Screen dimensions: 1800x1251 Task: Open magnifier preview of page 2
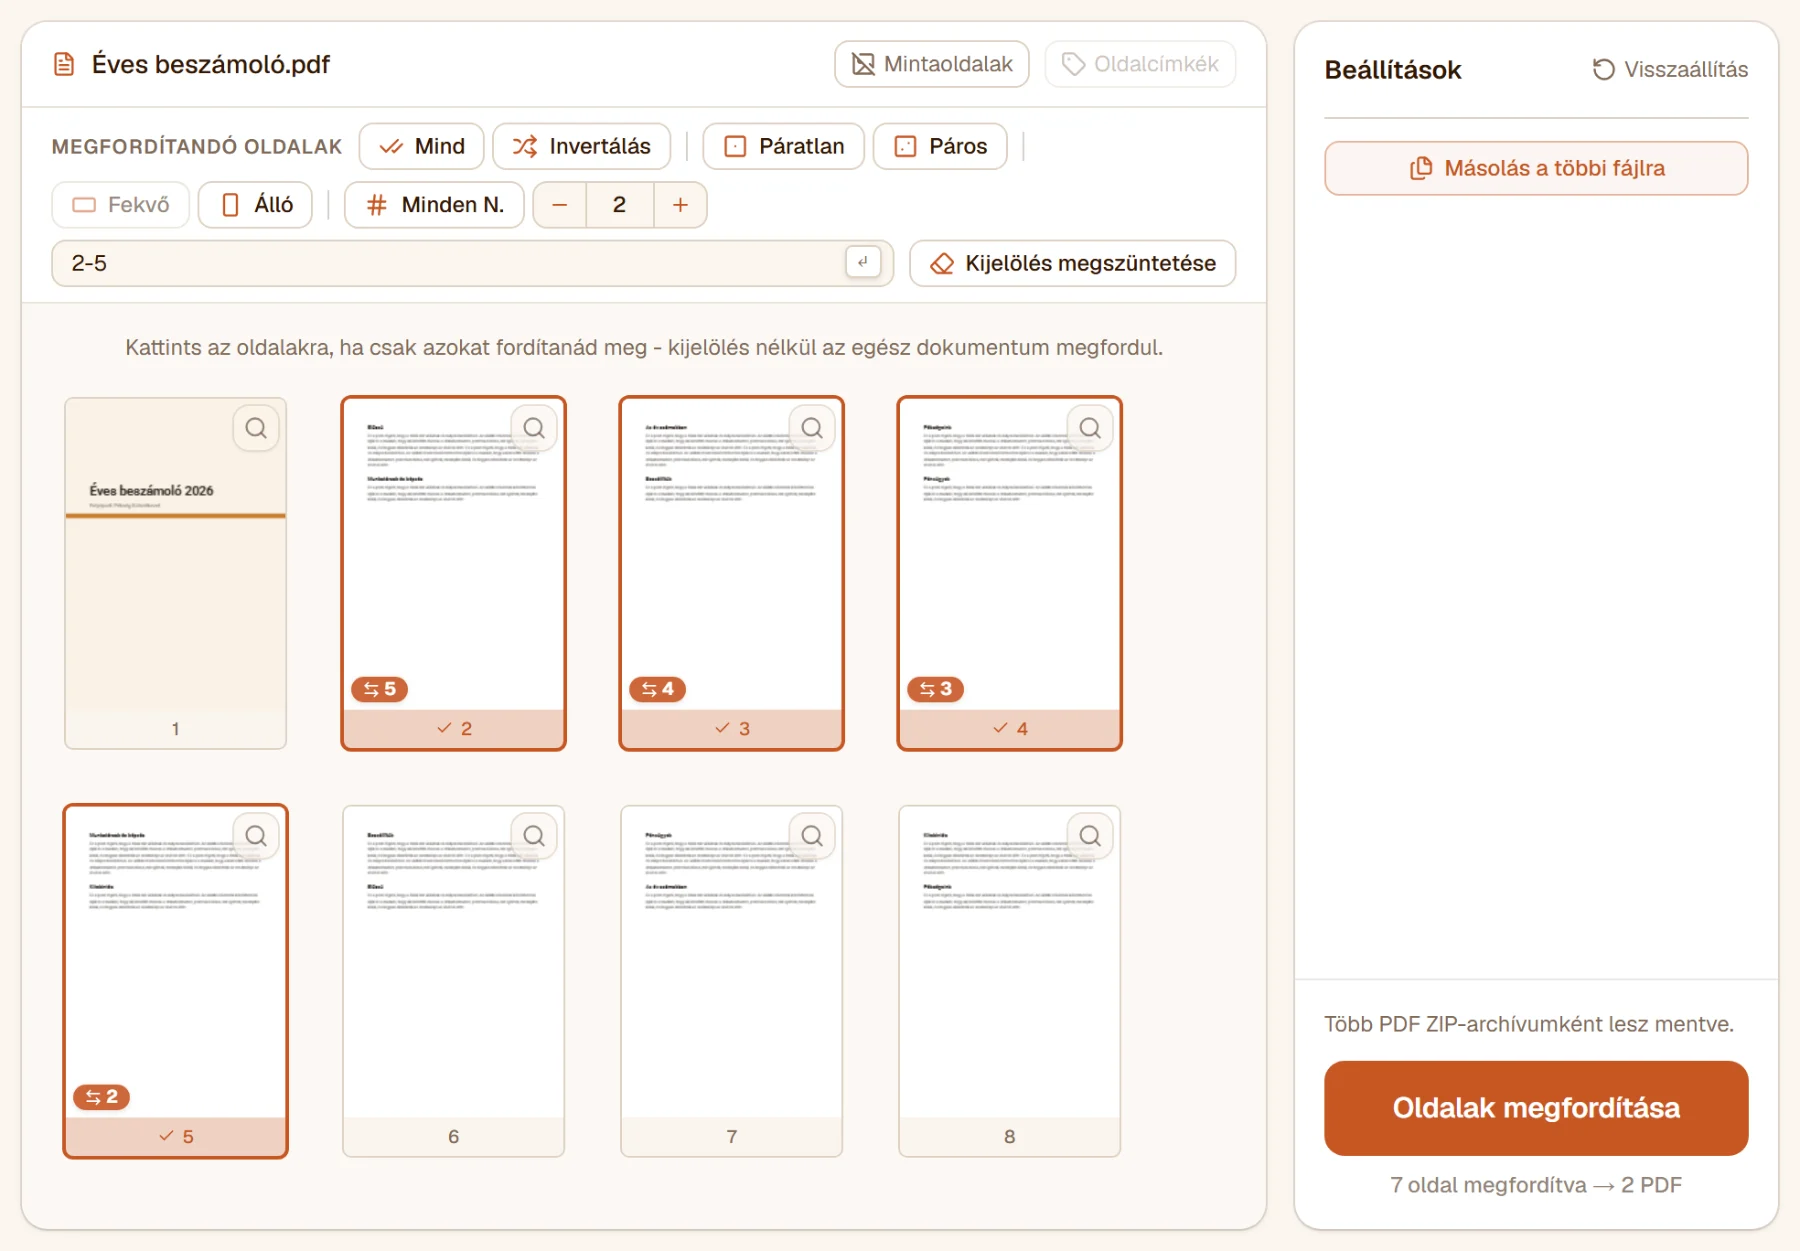(534, 429)
